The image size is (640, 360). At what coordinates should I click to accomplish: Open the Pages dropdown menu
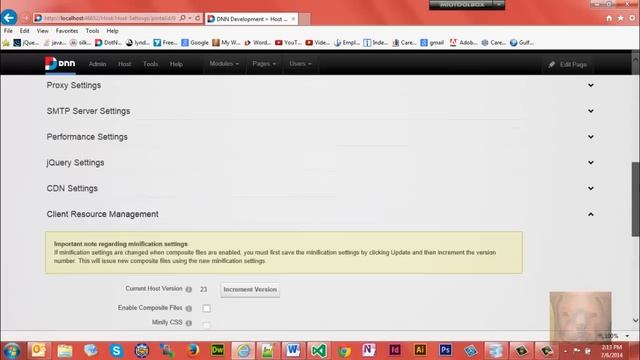point(264,64)
